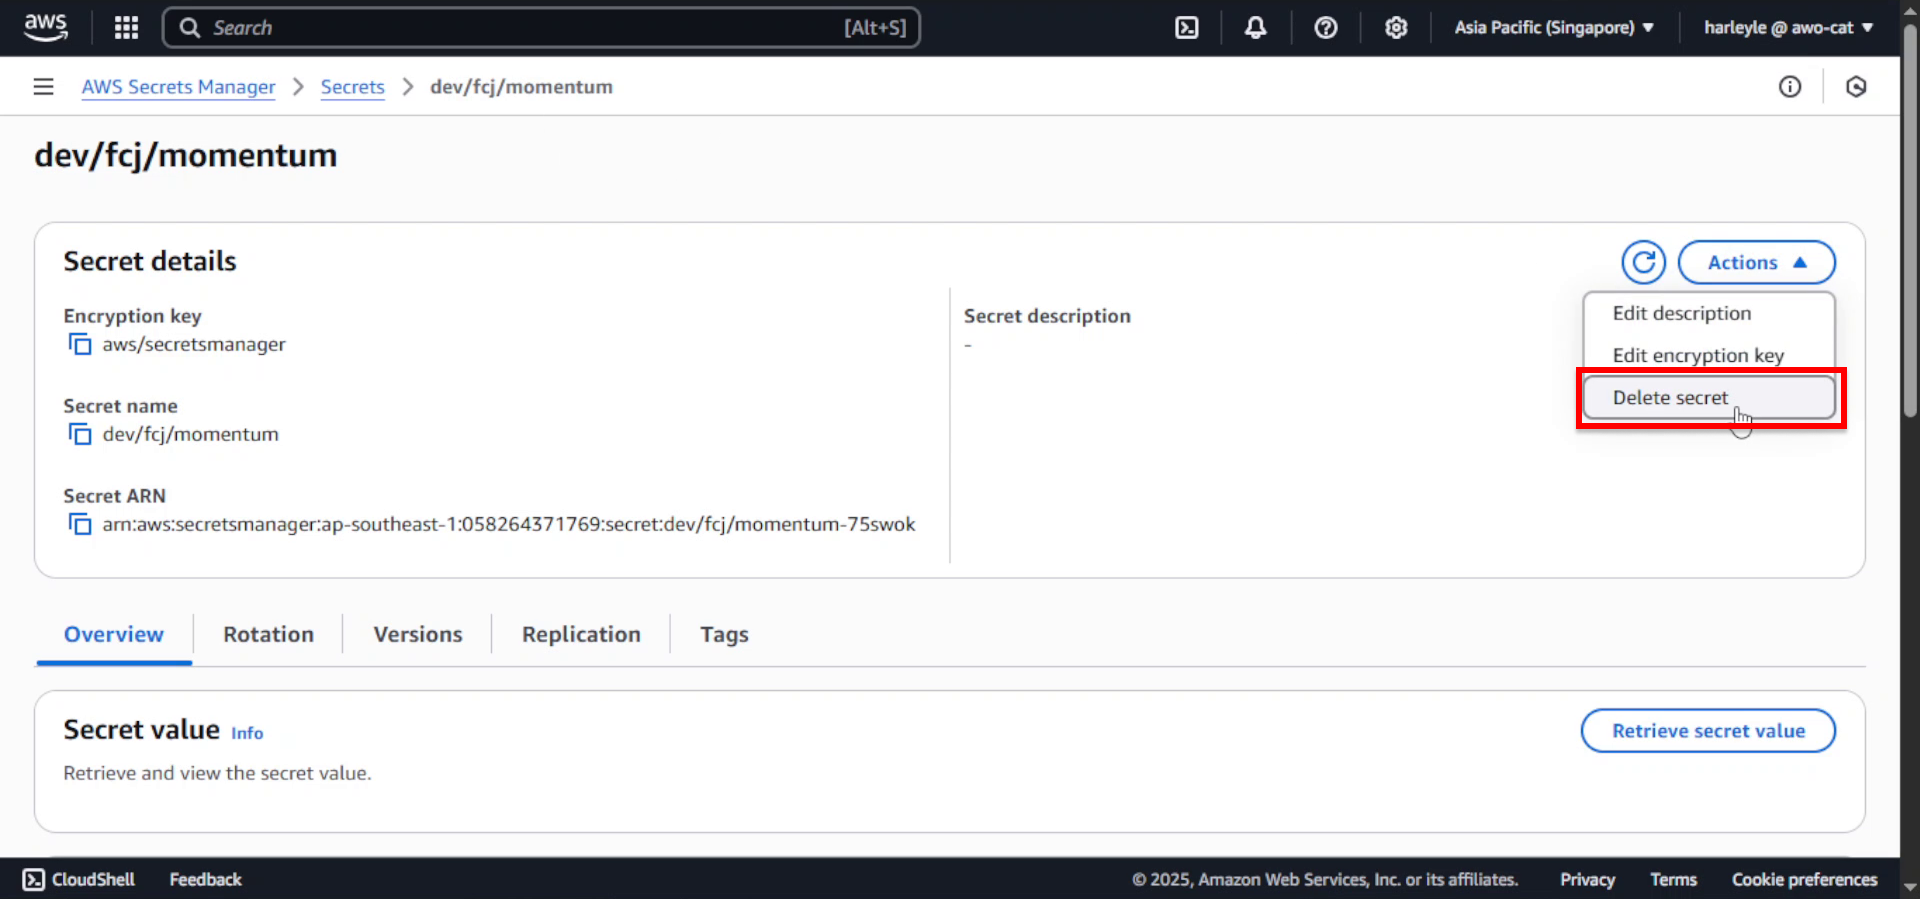Screen dimensions: 1920x899
Task: Open the Asia Pacific (Singapore) region selector
Action: pos(1554,27)
